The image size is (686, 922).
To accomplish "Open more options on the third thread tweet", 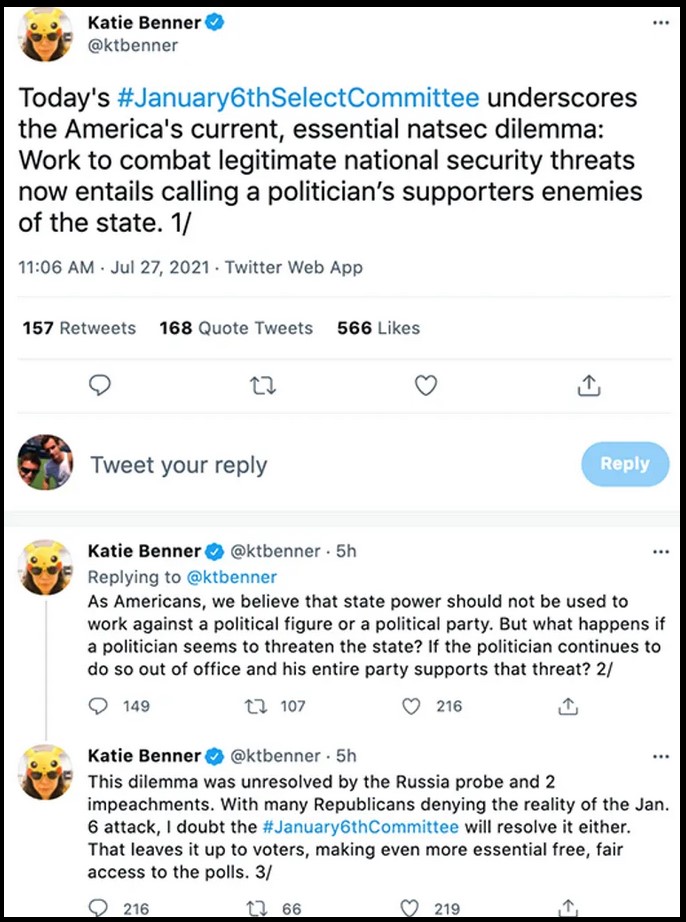I will [x=660, y=754].
